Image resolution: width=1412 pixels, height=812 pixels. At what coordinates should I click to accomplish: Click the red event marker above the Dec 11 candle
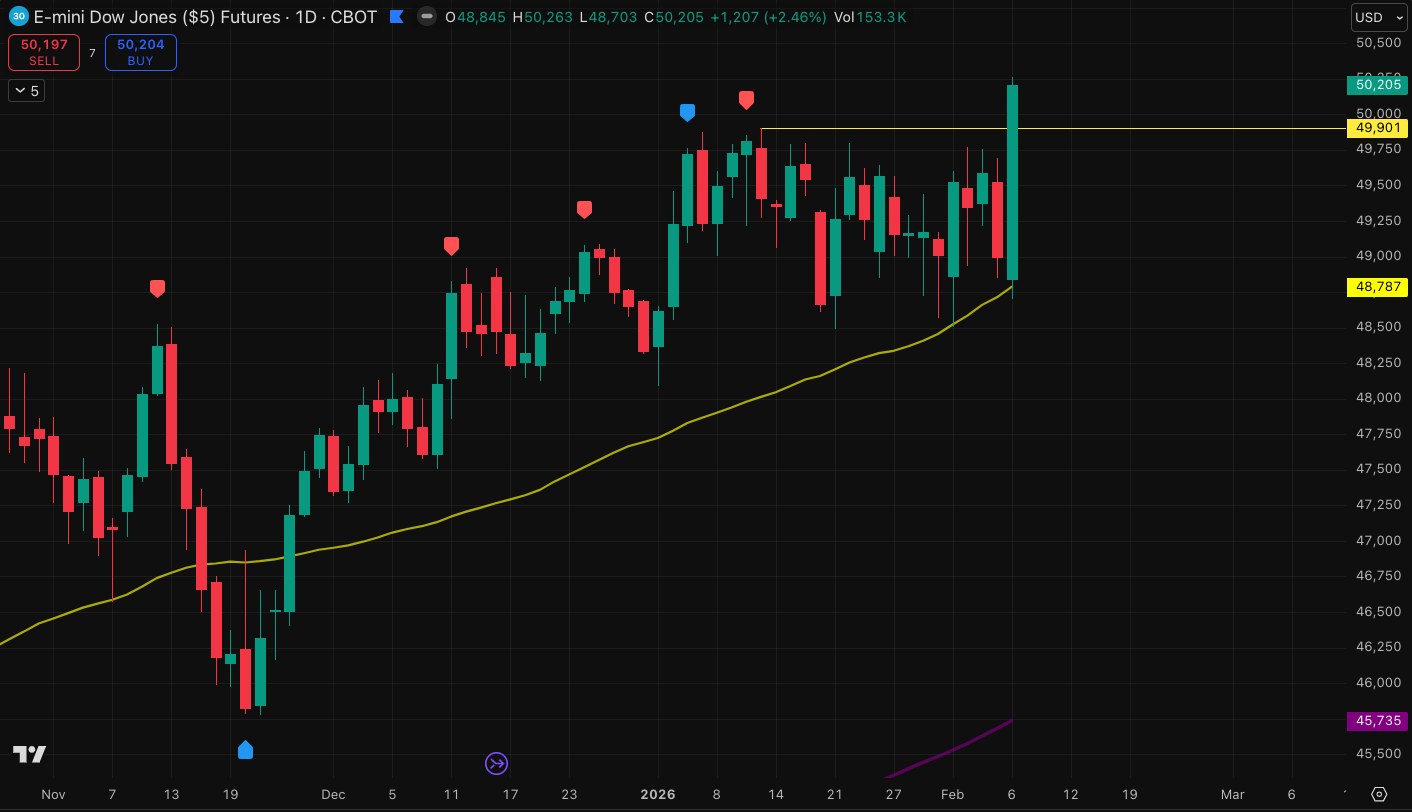(x=451, y=245)
